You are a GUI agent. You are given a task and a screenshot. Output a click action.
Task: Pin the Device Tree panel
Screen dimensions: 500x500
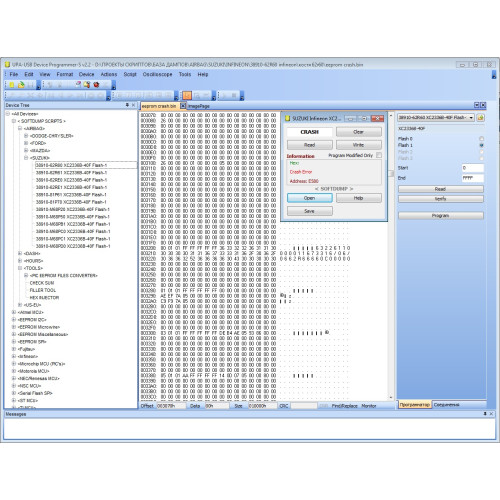(127, 105)
